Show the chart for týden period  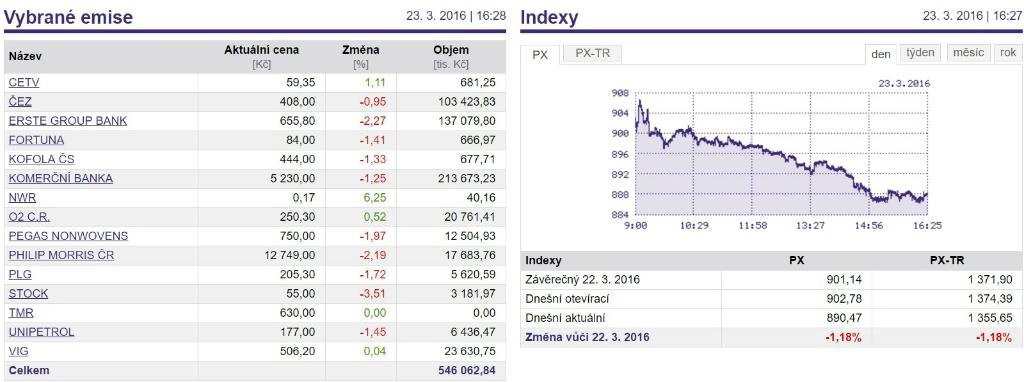920,53
